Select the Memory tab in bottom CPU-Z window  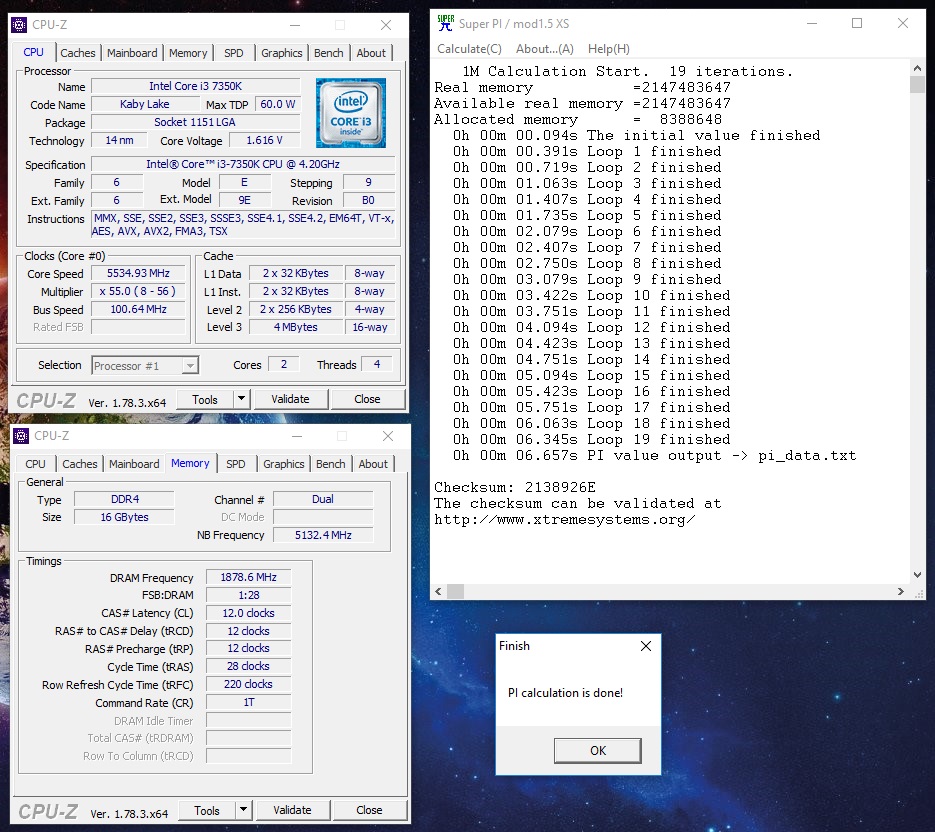click(190, 463)
